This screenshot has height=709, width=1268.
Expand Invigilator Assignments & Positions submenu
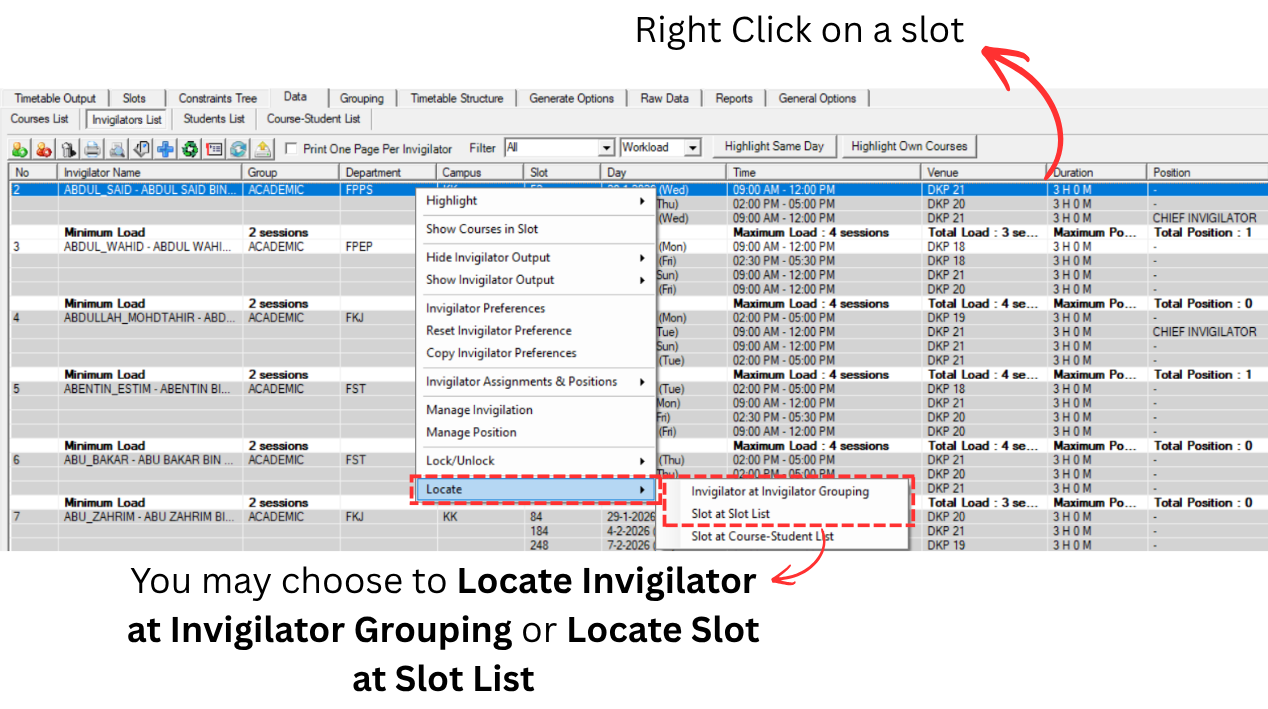(535, 382)
